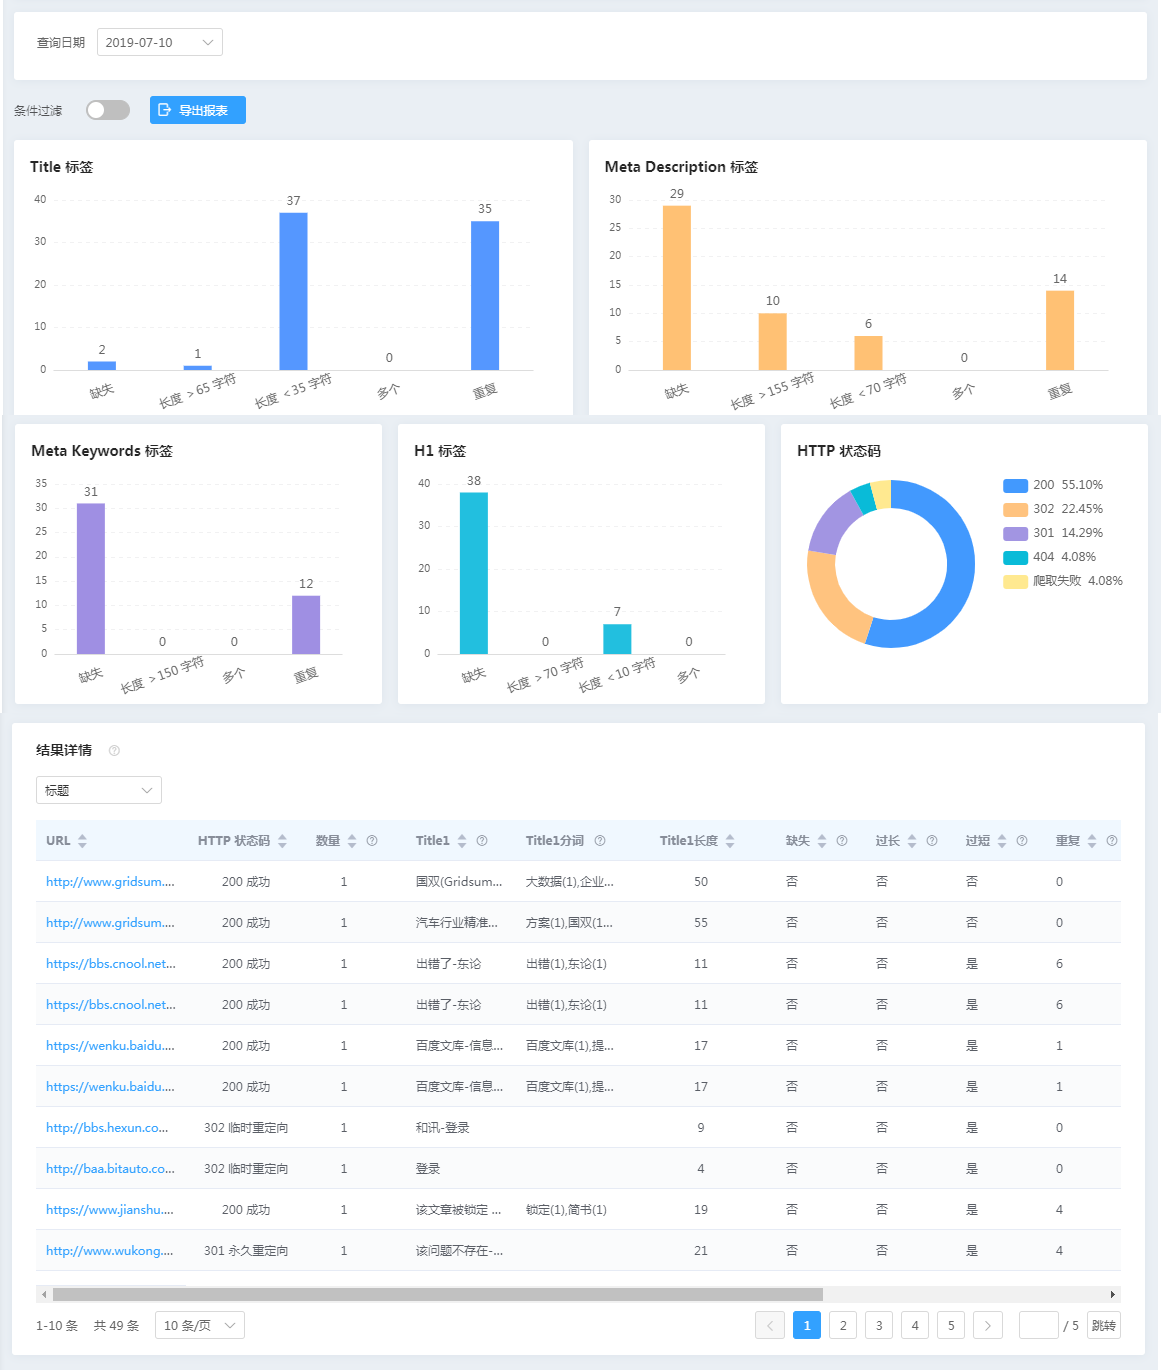
Task: Toggle 301 legend item in HTTP chart
Action: [x=1053, y=533]
